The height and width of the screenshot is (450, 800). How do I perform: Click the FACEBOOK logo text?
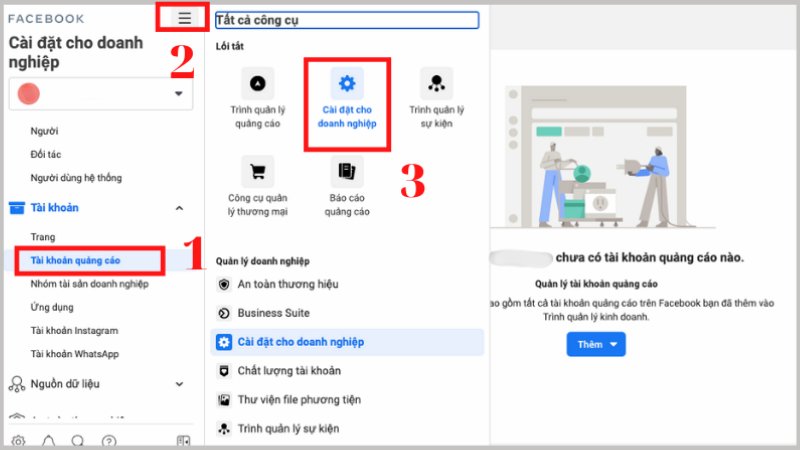coord(46,19)
